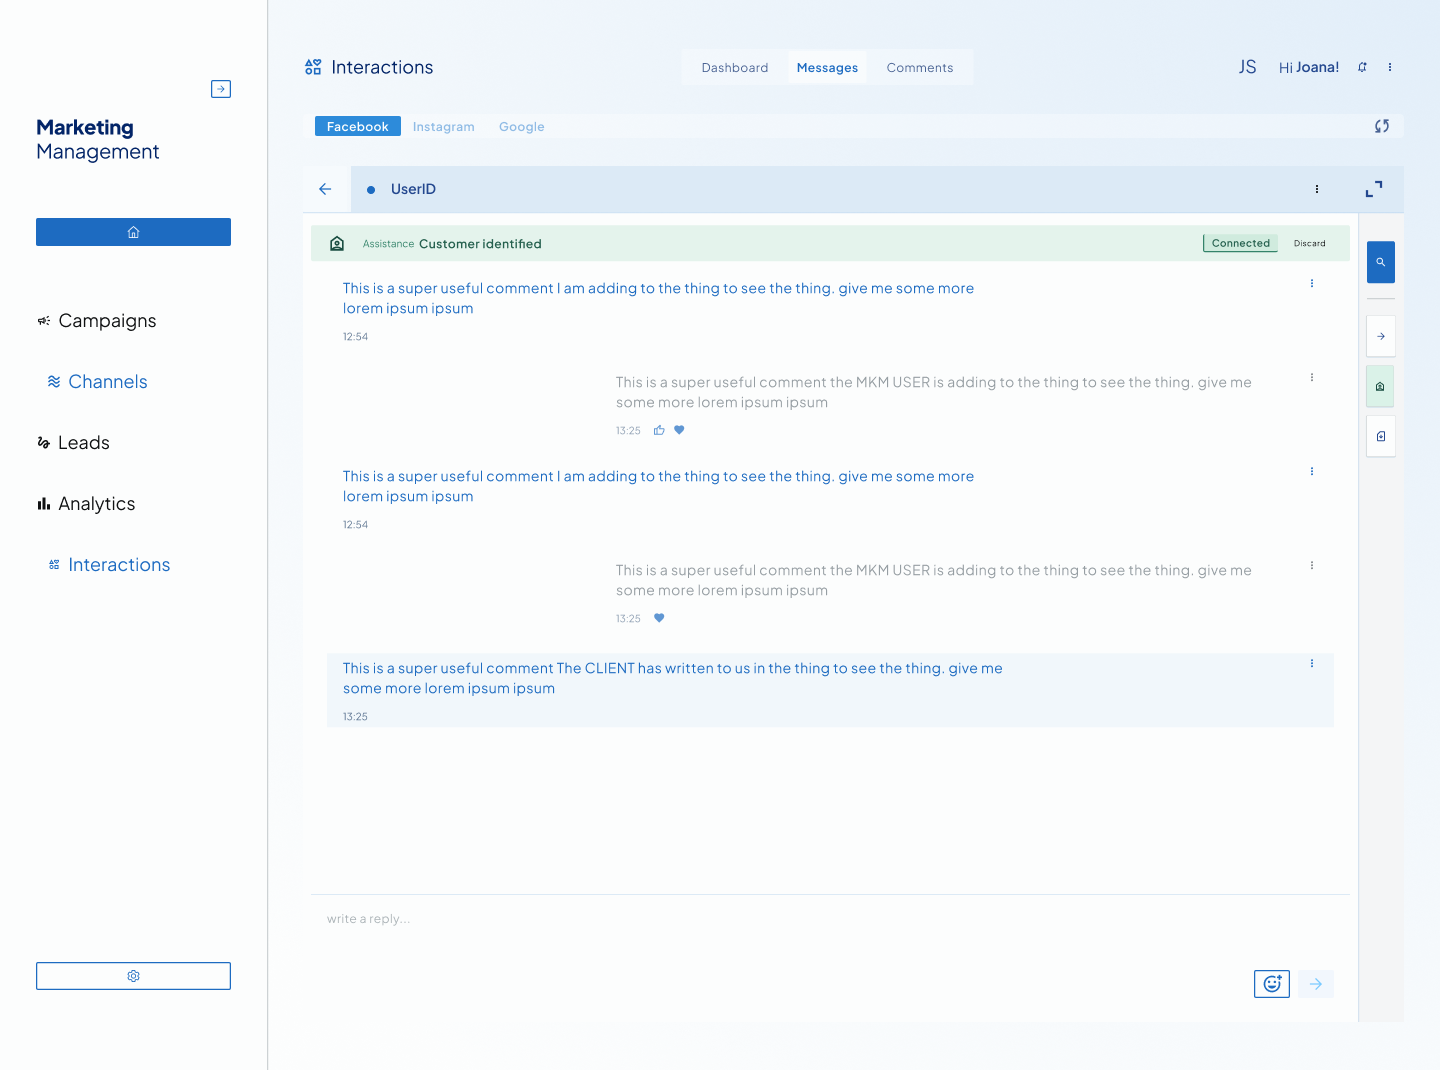This screenshot has height=1070, width=1440.
Task: Click the home icon button in the sidebar
Action: point(133,231)
